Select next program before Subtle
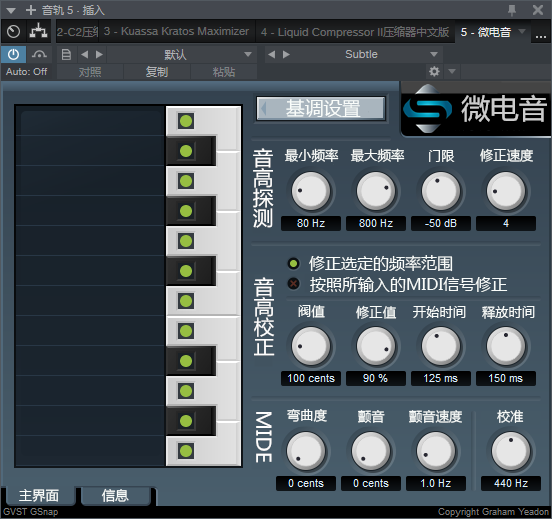This screenshot has height=519, width=552. click(286, 55)
